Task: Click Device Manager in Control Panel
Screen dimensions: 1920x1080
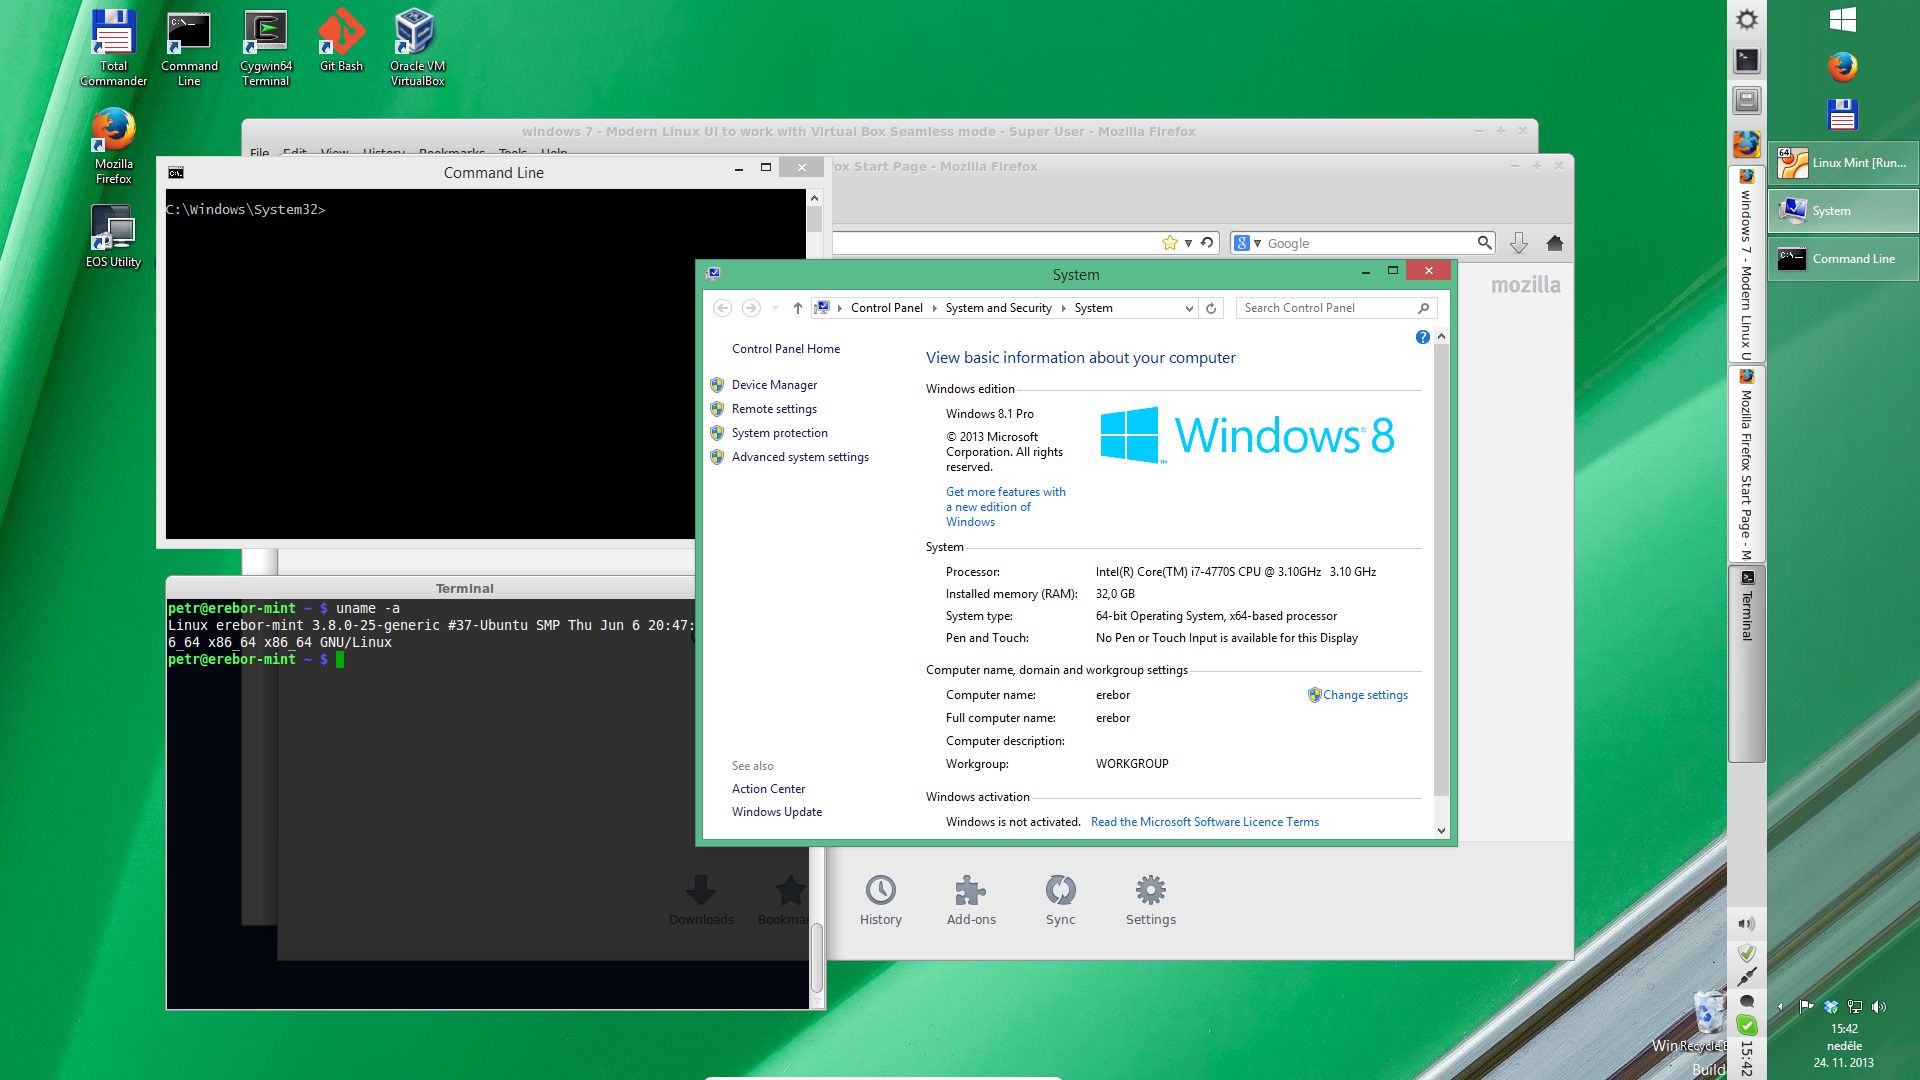Action: (773, 384)
